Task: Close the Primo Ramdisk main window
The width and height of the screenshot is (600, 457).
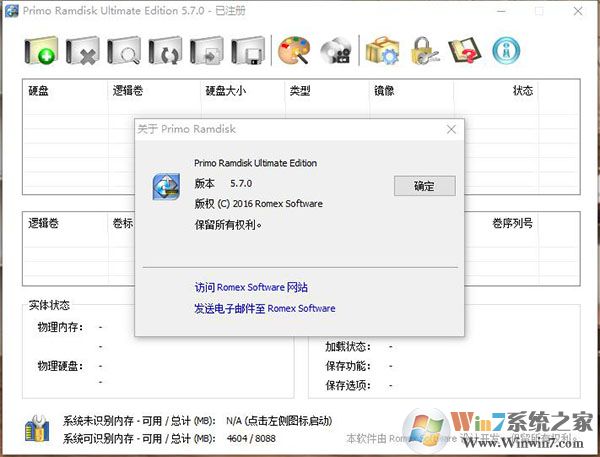Action: coord(578,11)
